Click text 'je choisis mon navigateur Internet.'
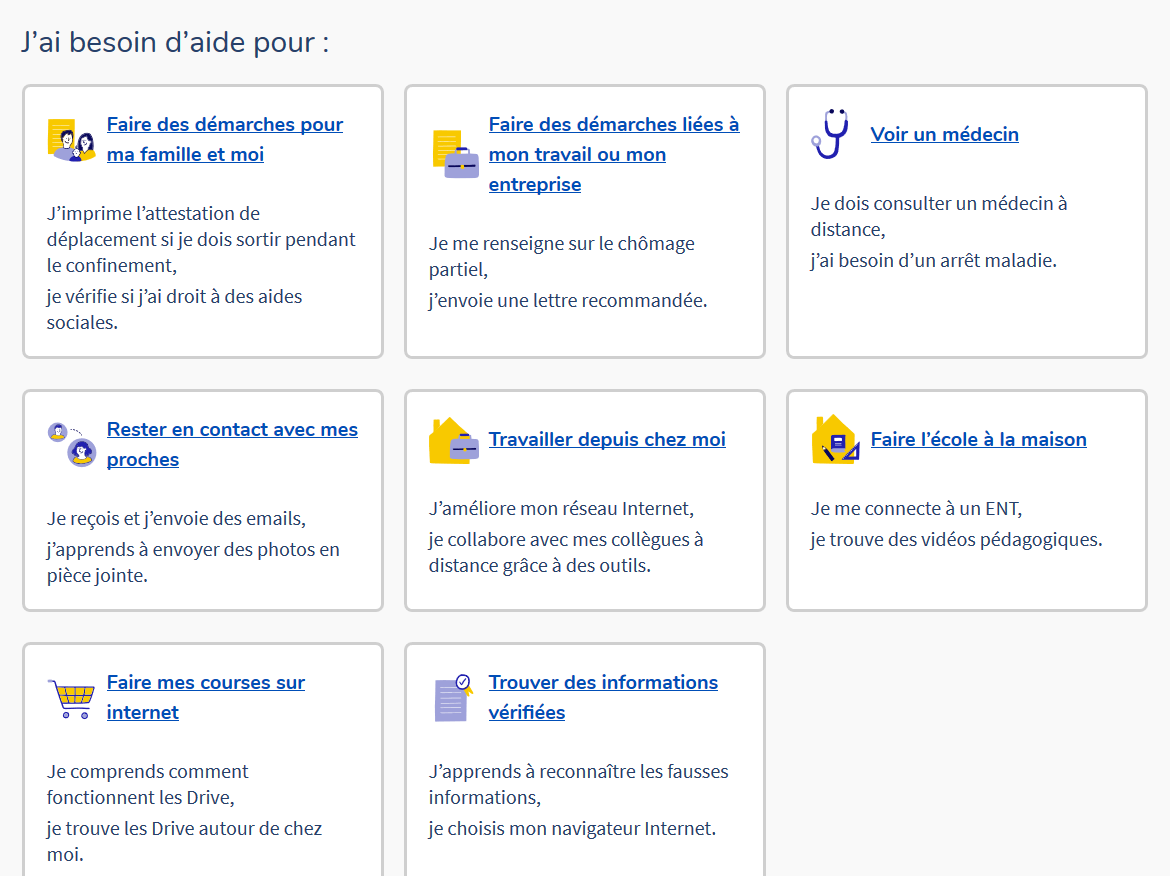1170x876 pixels. [572, 829]
